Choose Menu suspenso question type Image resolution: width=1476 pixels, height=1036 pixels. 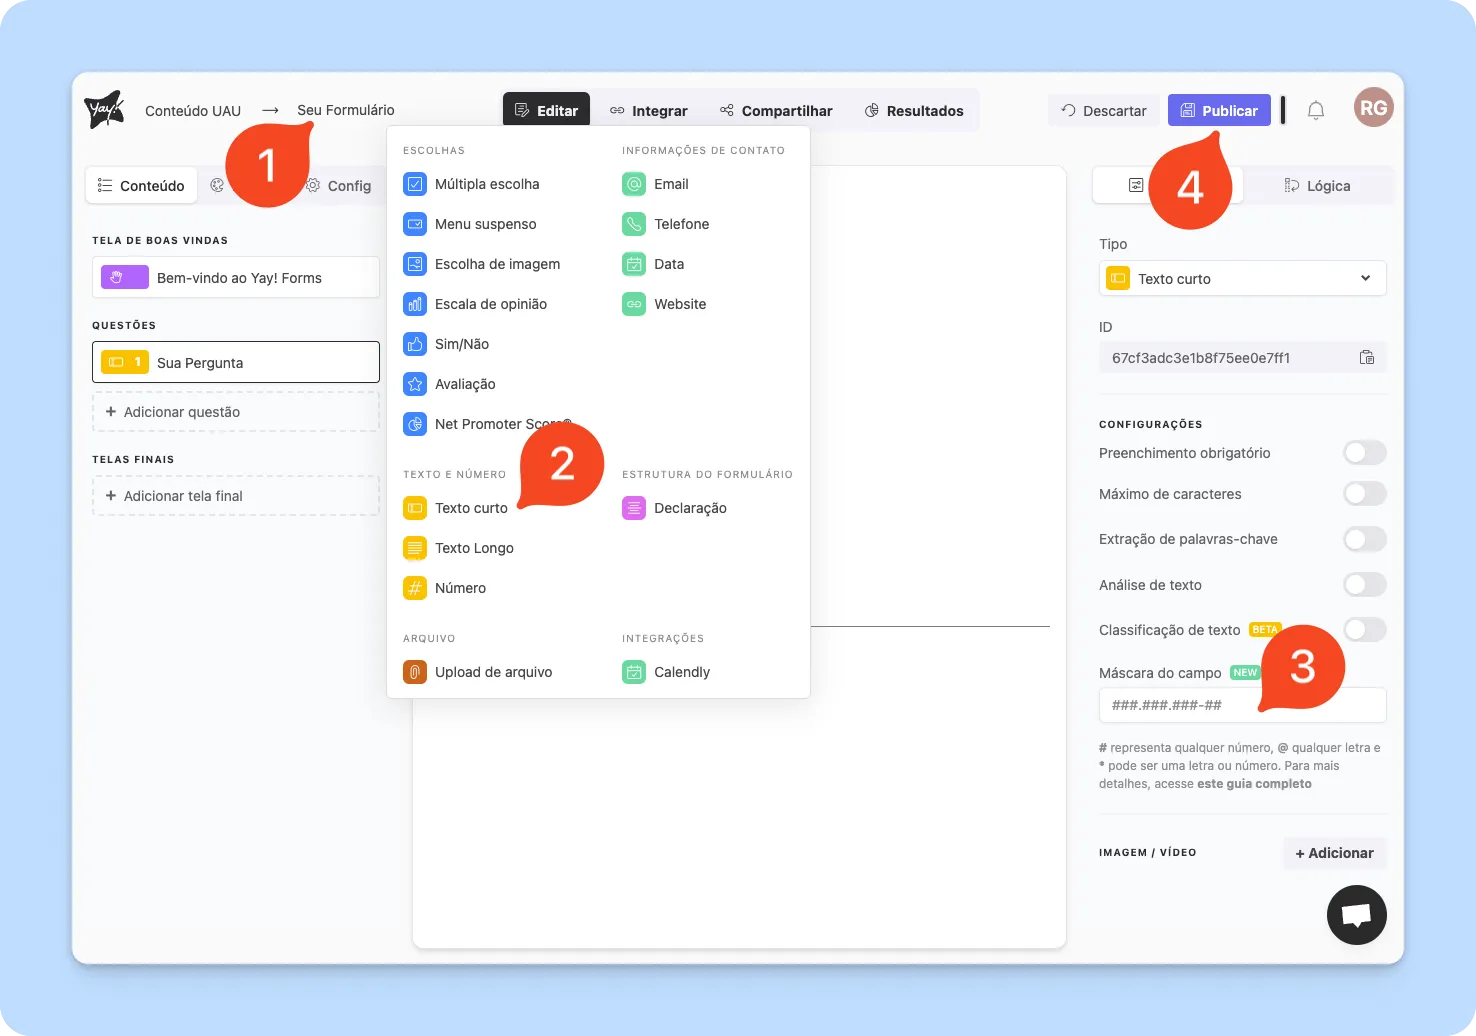click(485, 224)
